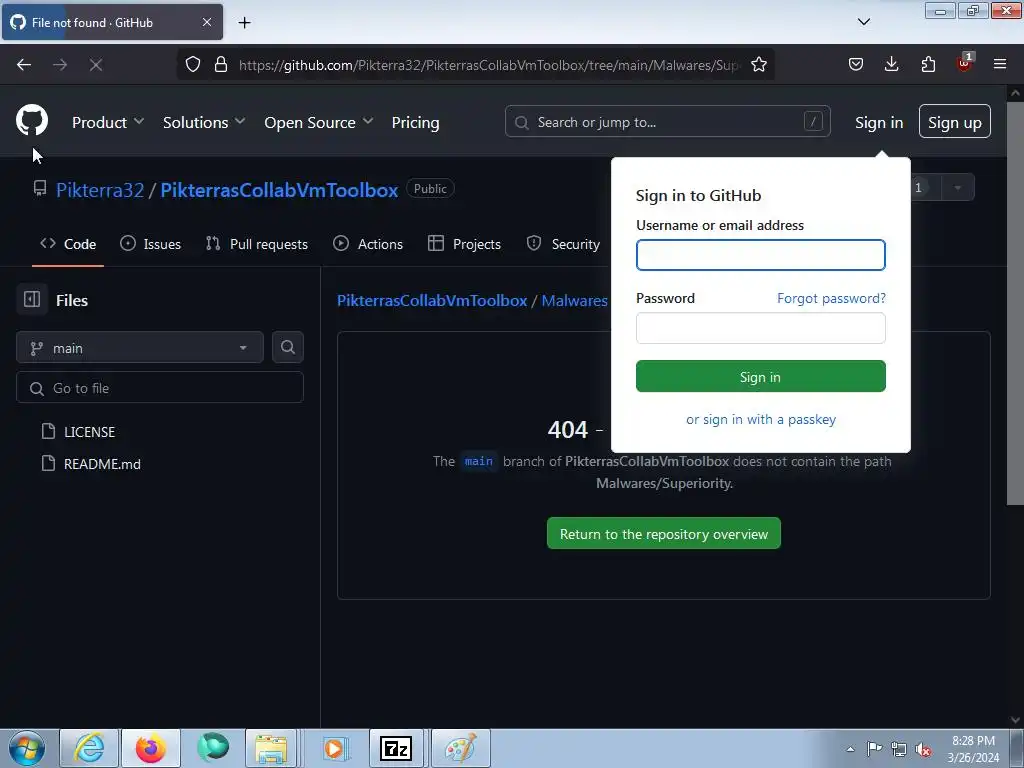1024x768 pixels.
Task: Open the Pull requests tab
Action: (257, 244)
